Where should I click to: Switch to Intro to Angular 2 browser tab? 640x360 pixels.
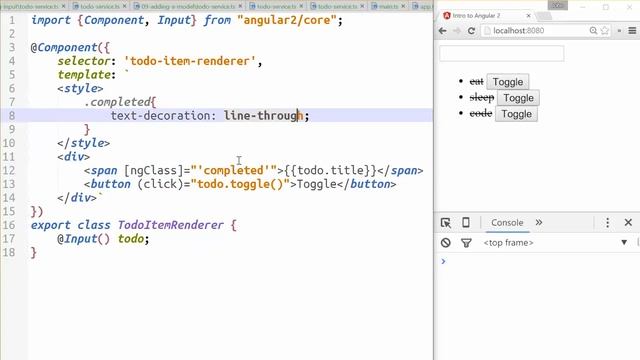486,16
